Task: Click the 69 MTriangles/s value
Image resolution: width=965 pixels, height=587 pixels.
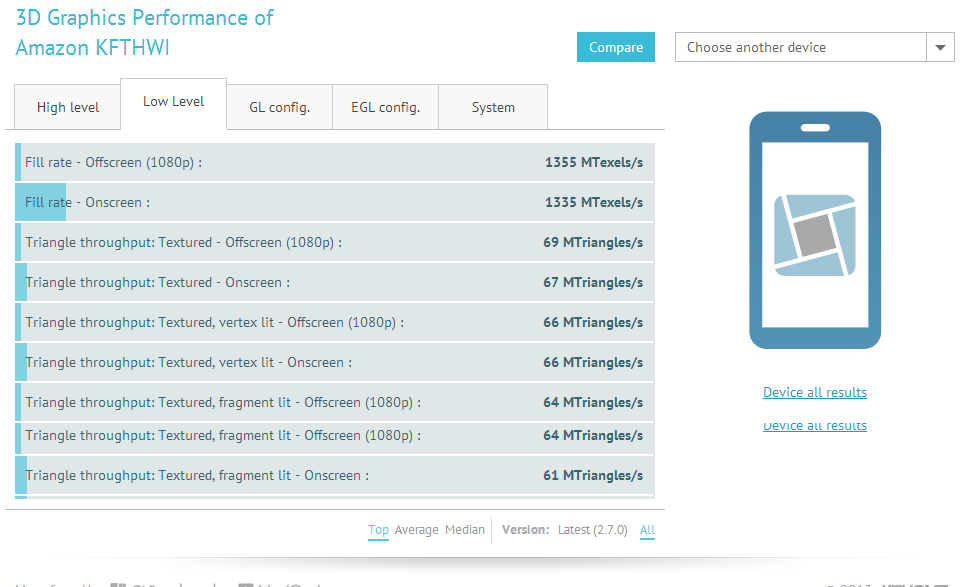Action: click(593, 242)
